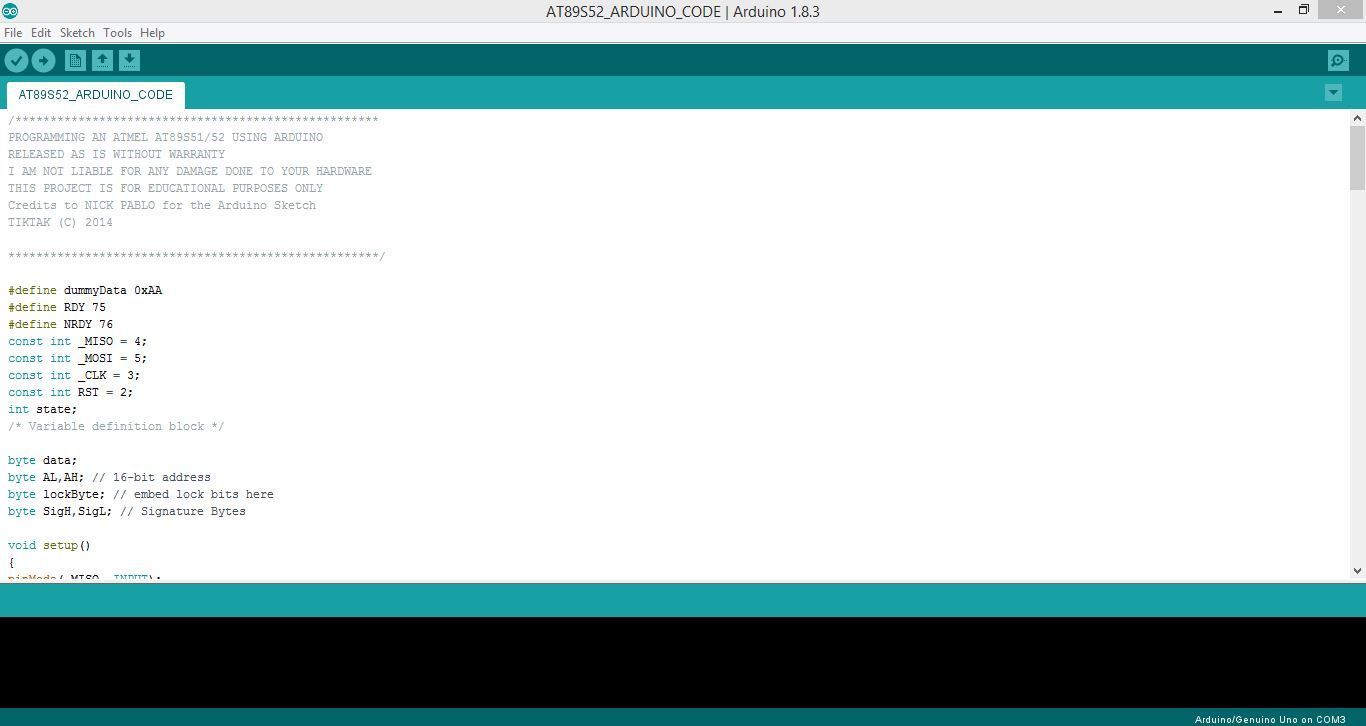Open the Help menu
Viewport: 1366px width, 726px height.
tap(152, 32)
